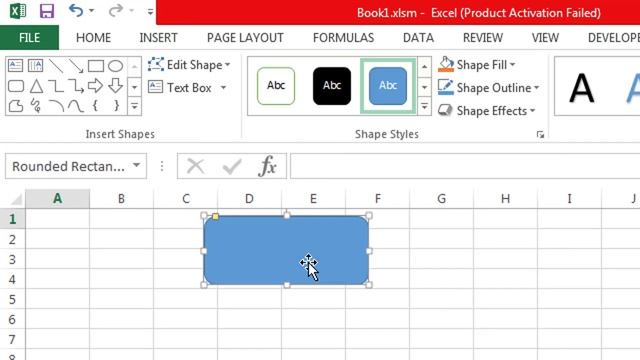Viewport: 640px width, 360px height.
Task: Select row 1 header
Action: pyautogui.click(x=13, y=219)
